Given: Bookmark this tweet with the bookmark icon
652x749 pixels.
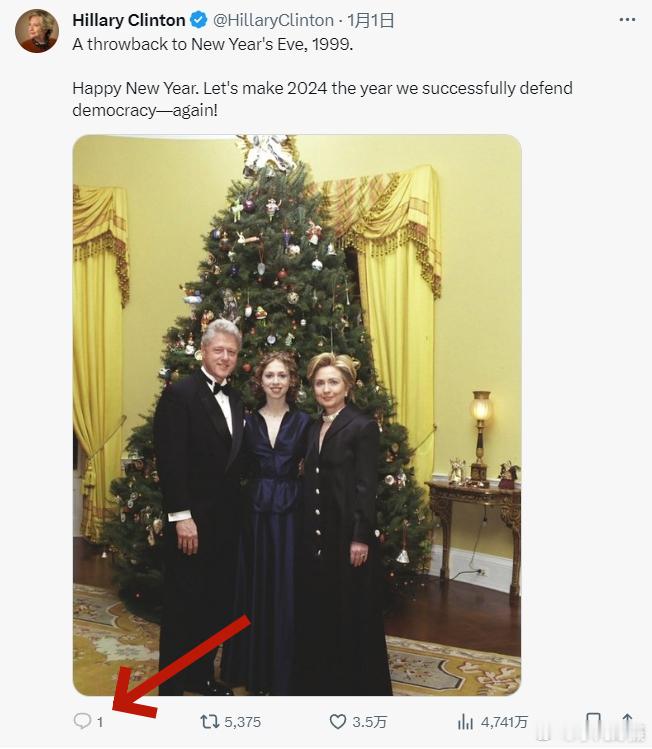Looking at the screenshot, I should point(593,722).
